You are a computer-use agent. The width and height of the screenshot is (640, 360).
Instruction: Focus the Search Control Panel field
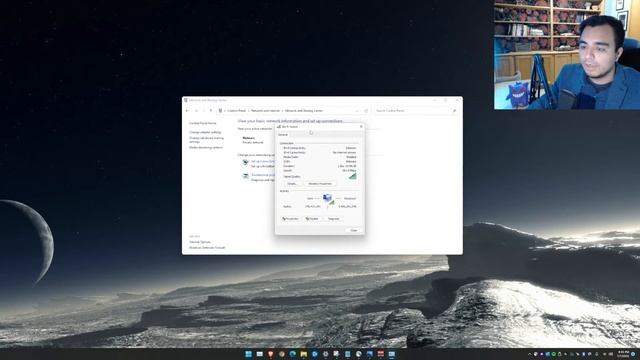pos(415,111)
